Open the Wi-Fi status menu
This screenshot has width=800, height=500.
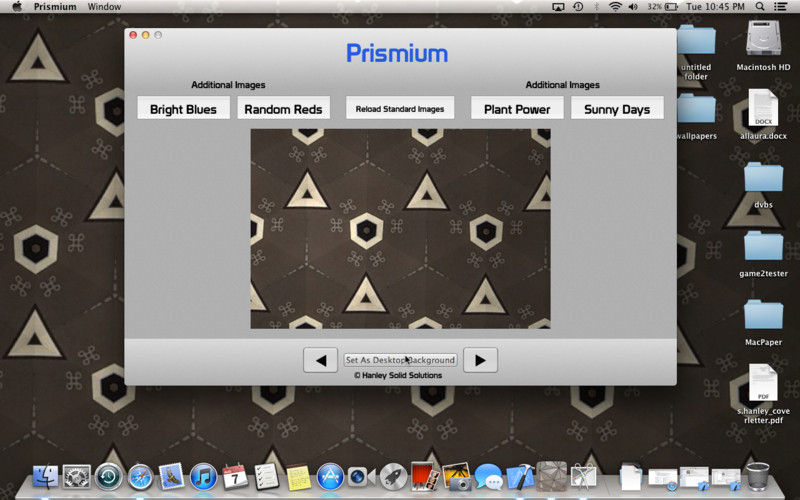pyautogui.click(x=615, y=7)
